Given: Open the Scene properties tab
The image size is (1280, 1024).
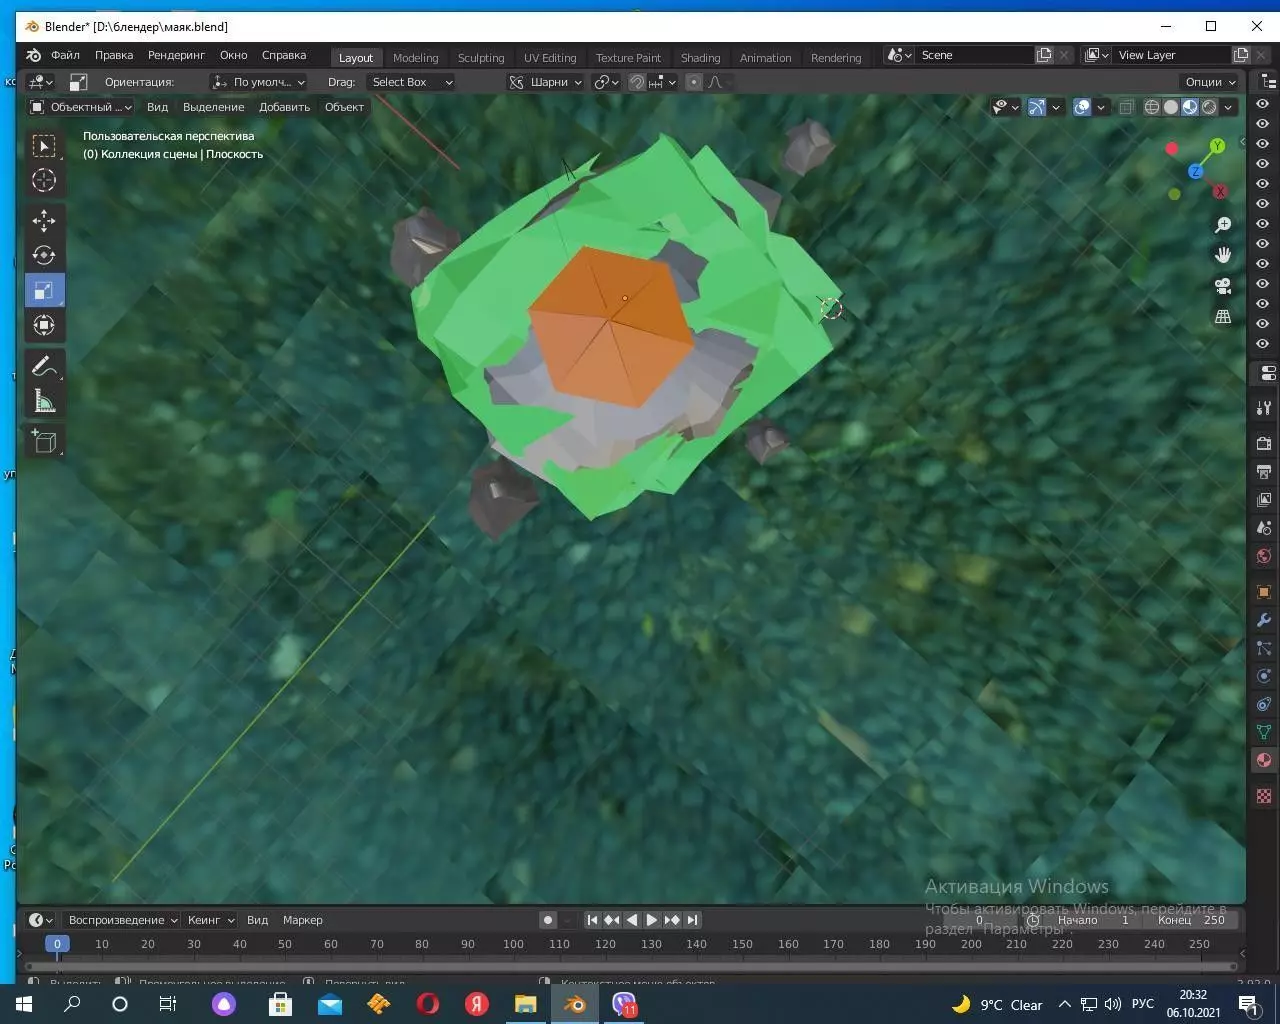Looking at the screenshot, I should (x=1264, y=527).
